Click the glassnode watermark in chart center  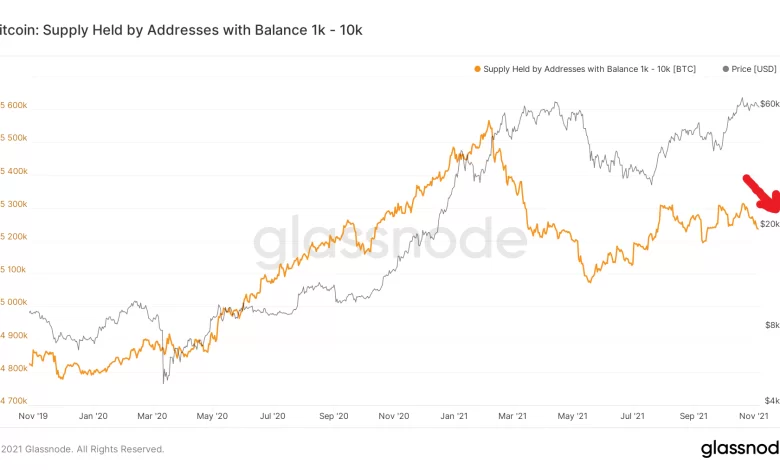(x=389, y=241)
